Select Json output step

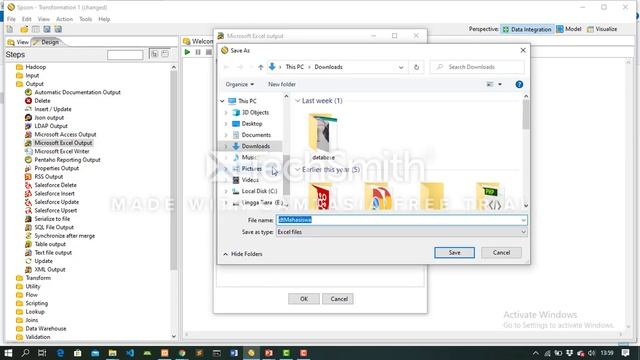[49, 118]
